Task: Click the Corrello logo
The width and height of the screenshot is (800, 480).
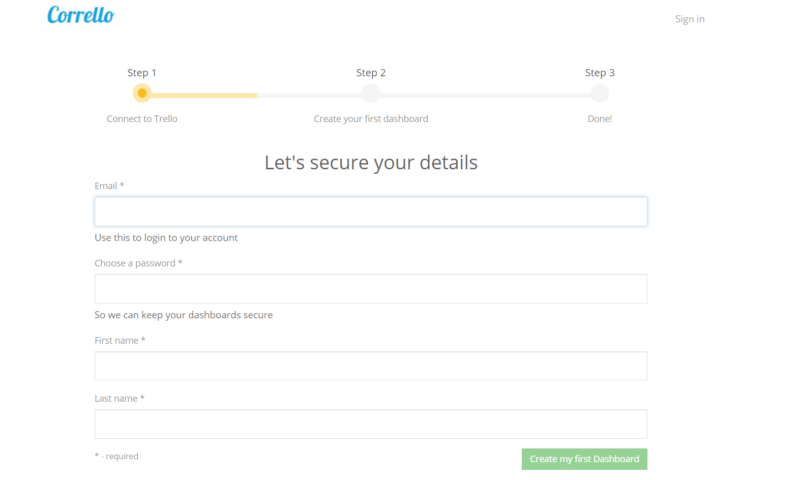Action: [x=80, y=16]
